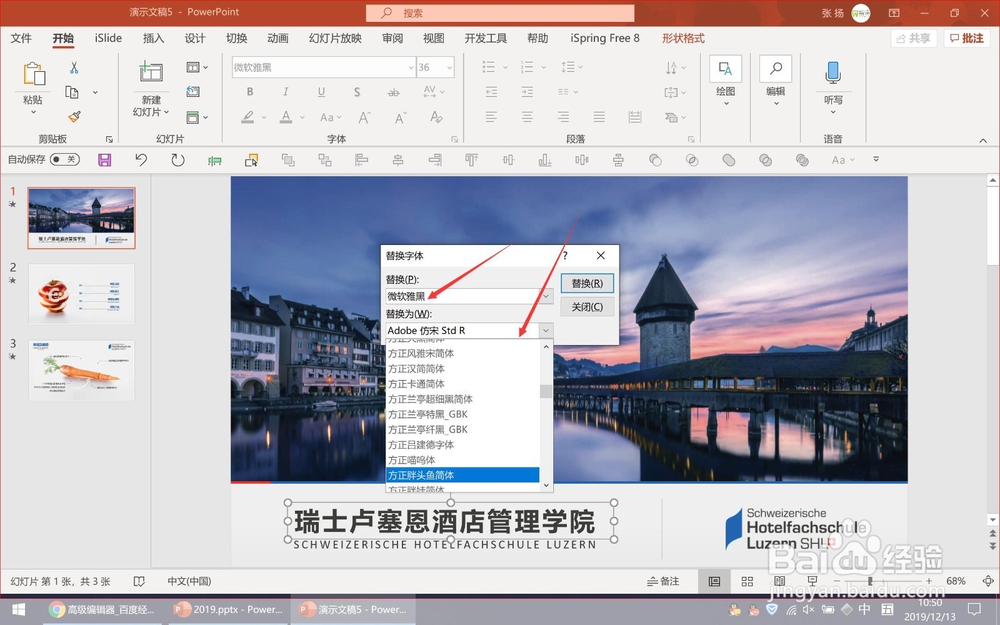Image resolution: width=1000 pixels, height=625 pixels.
Task: Open Reading view in status bar
Action: click(x=779, y=581)
